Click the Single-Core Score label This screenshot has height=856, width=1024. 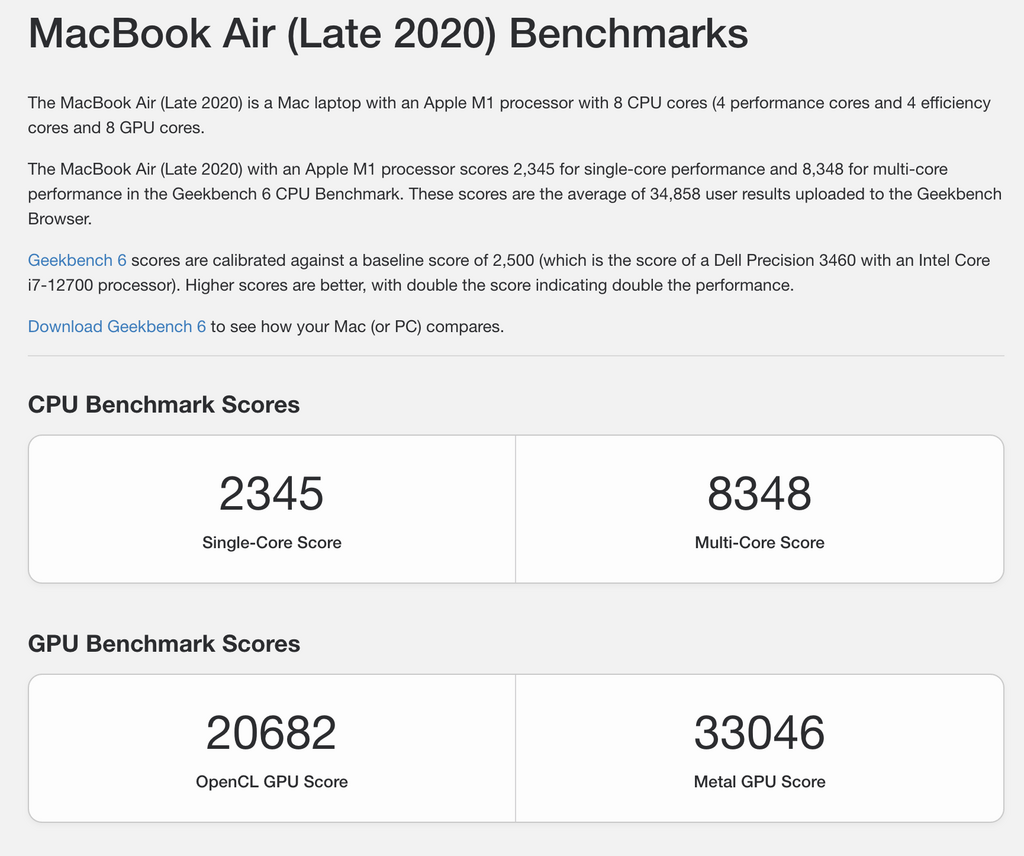coord(272,543)
